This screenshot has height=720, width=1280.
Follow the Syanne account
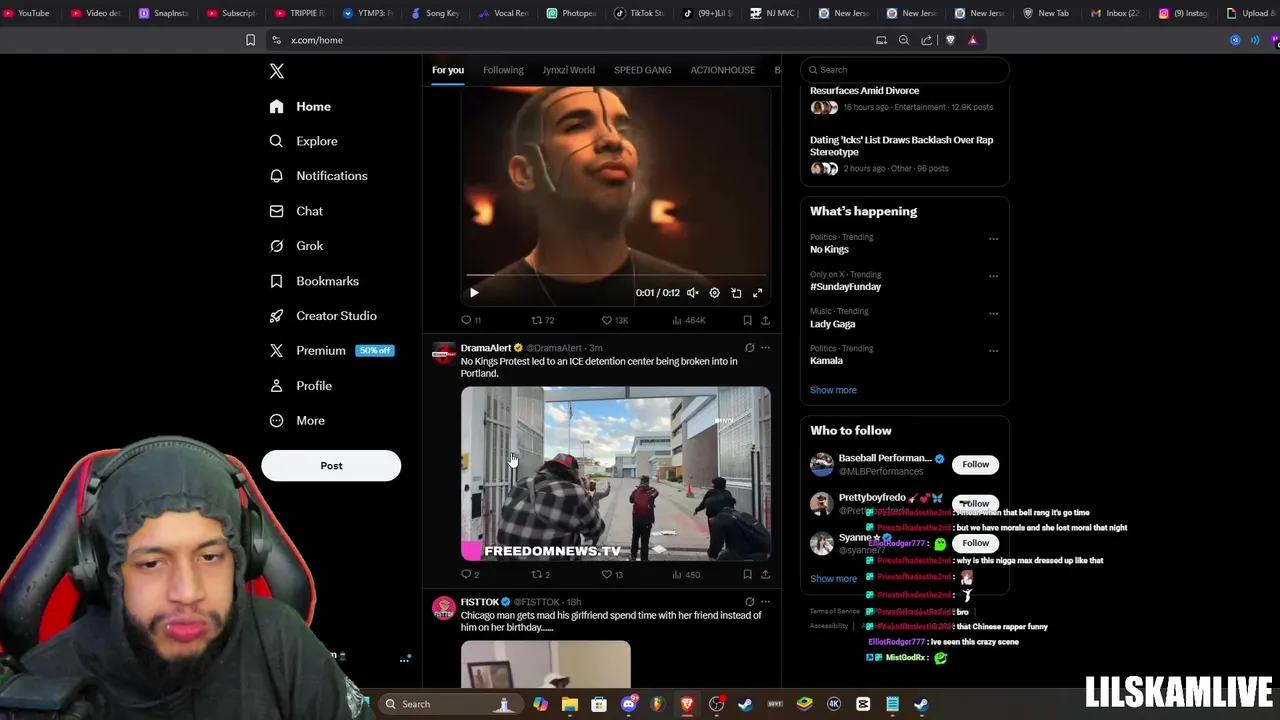(975, 543)
